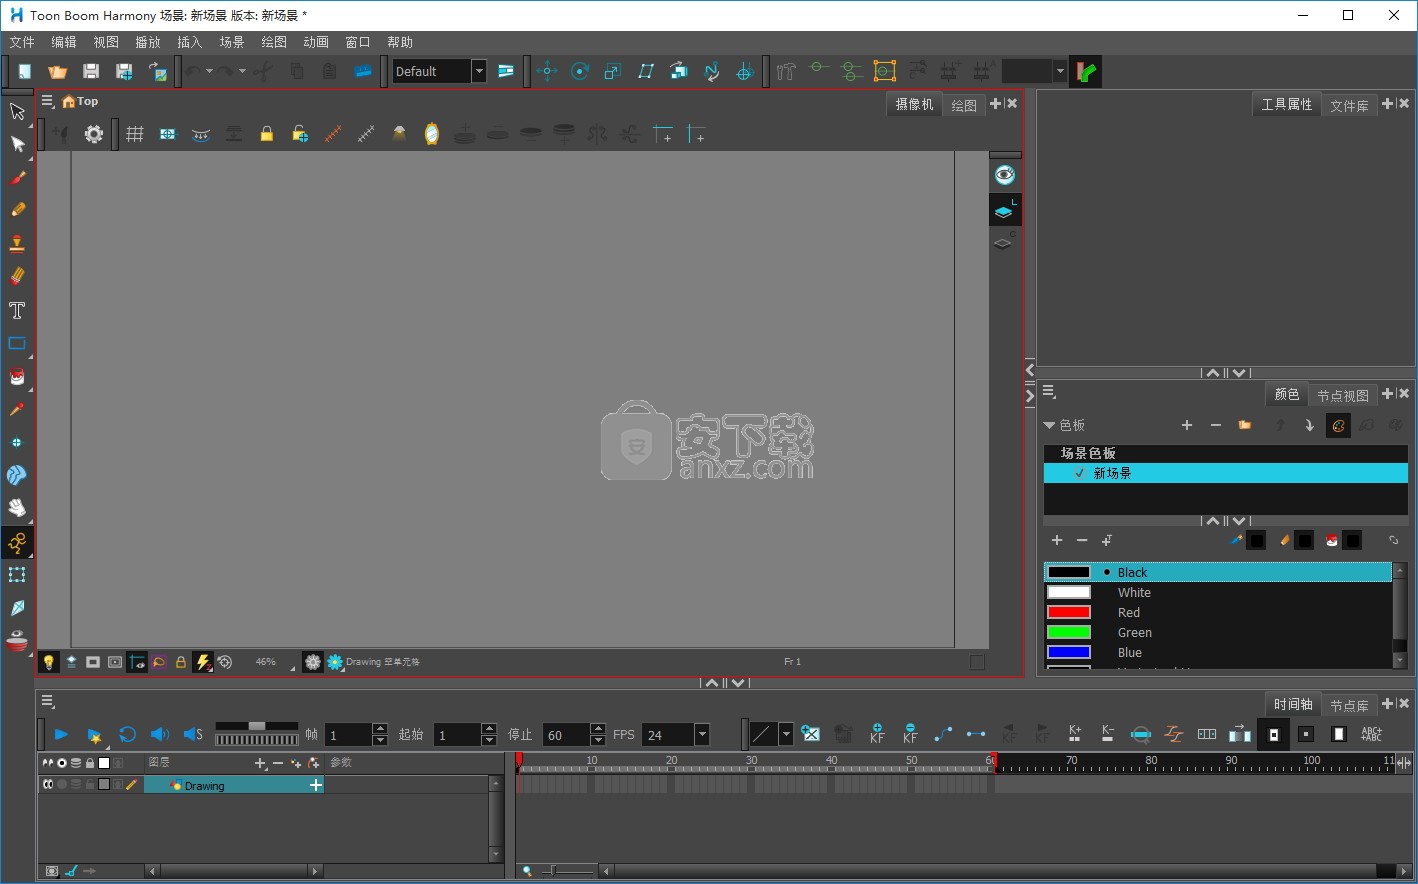Image resolution: width=1418 pixels, height=884 pixels.
Task: Click frame 30 on the timeline ruler
Action: (751, 761)
